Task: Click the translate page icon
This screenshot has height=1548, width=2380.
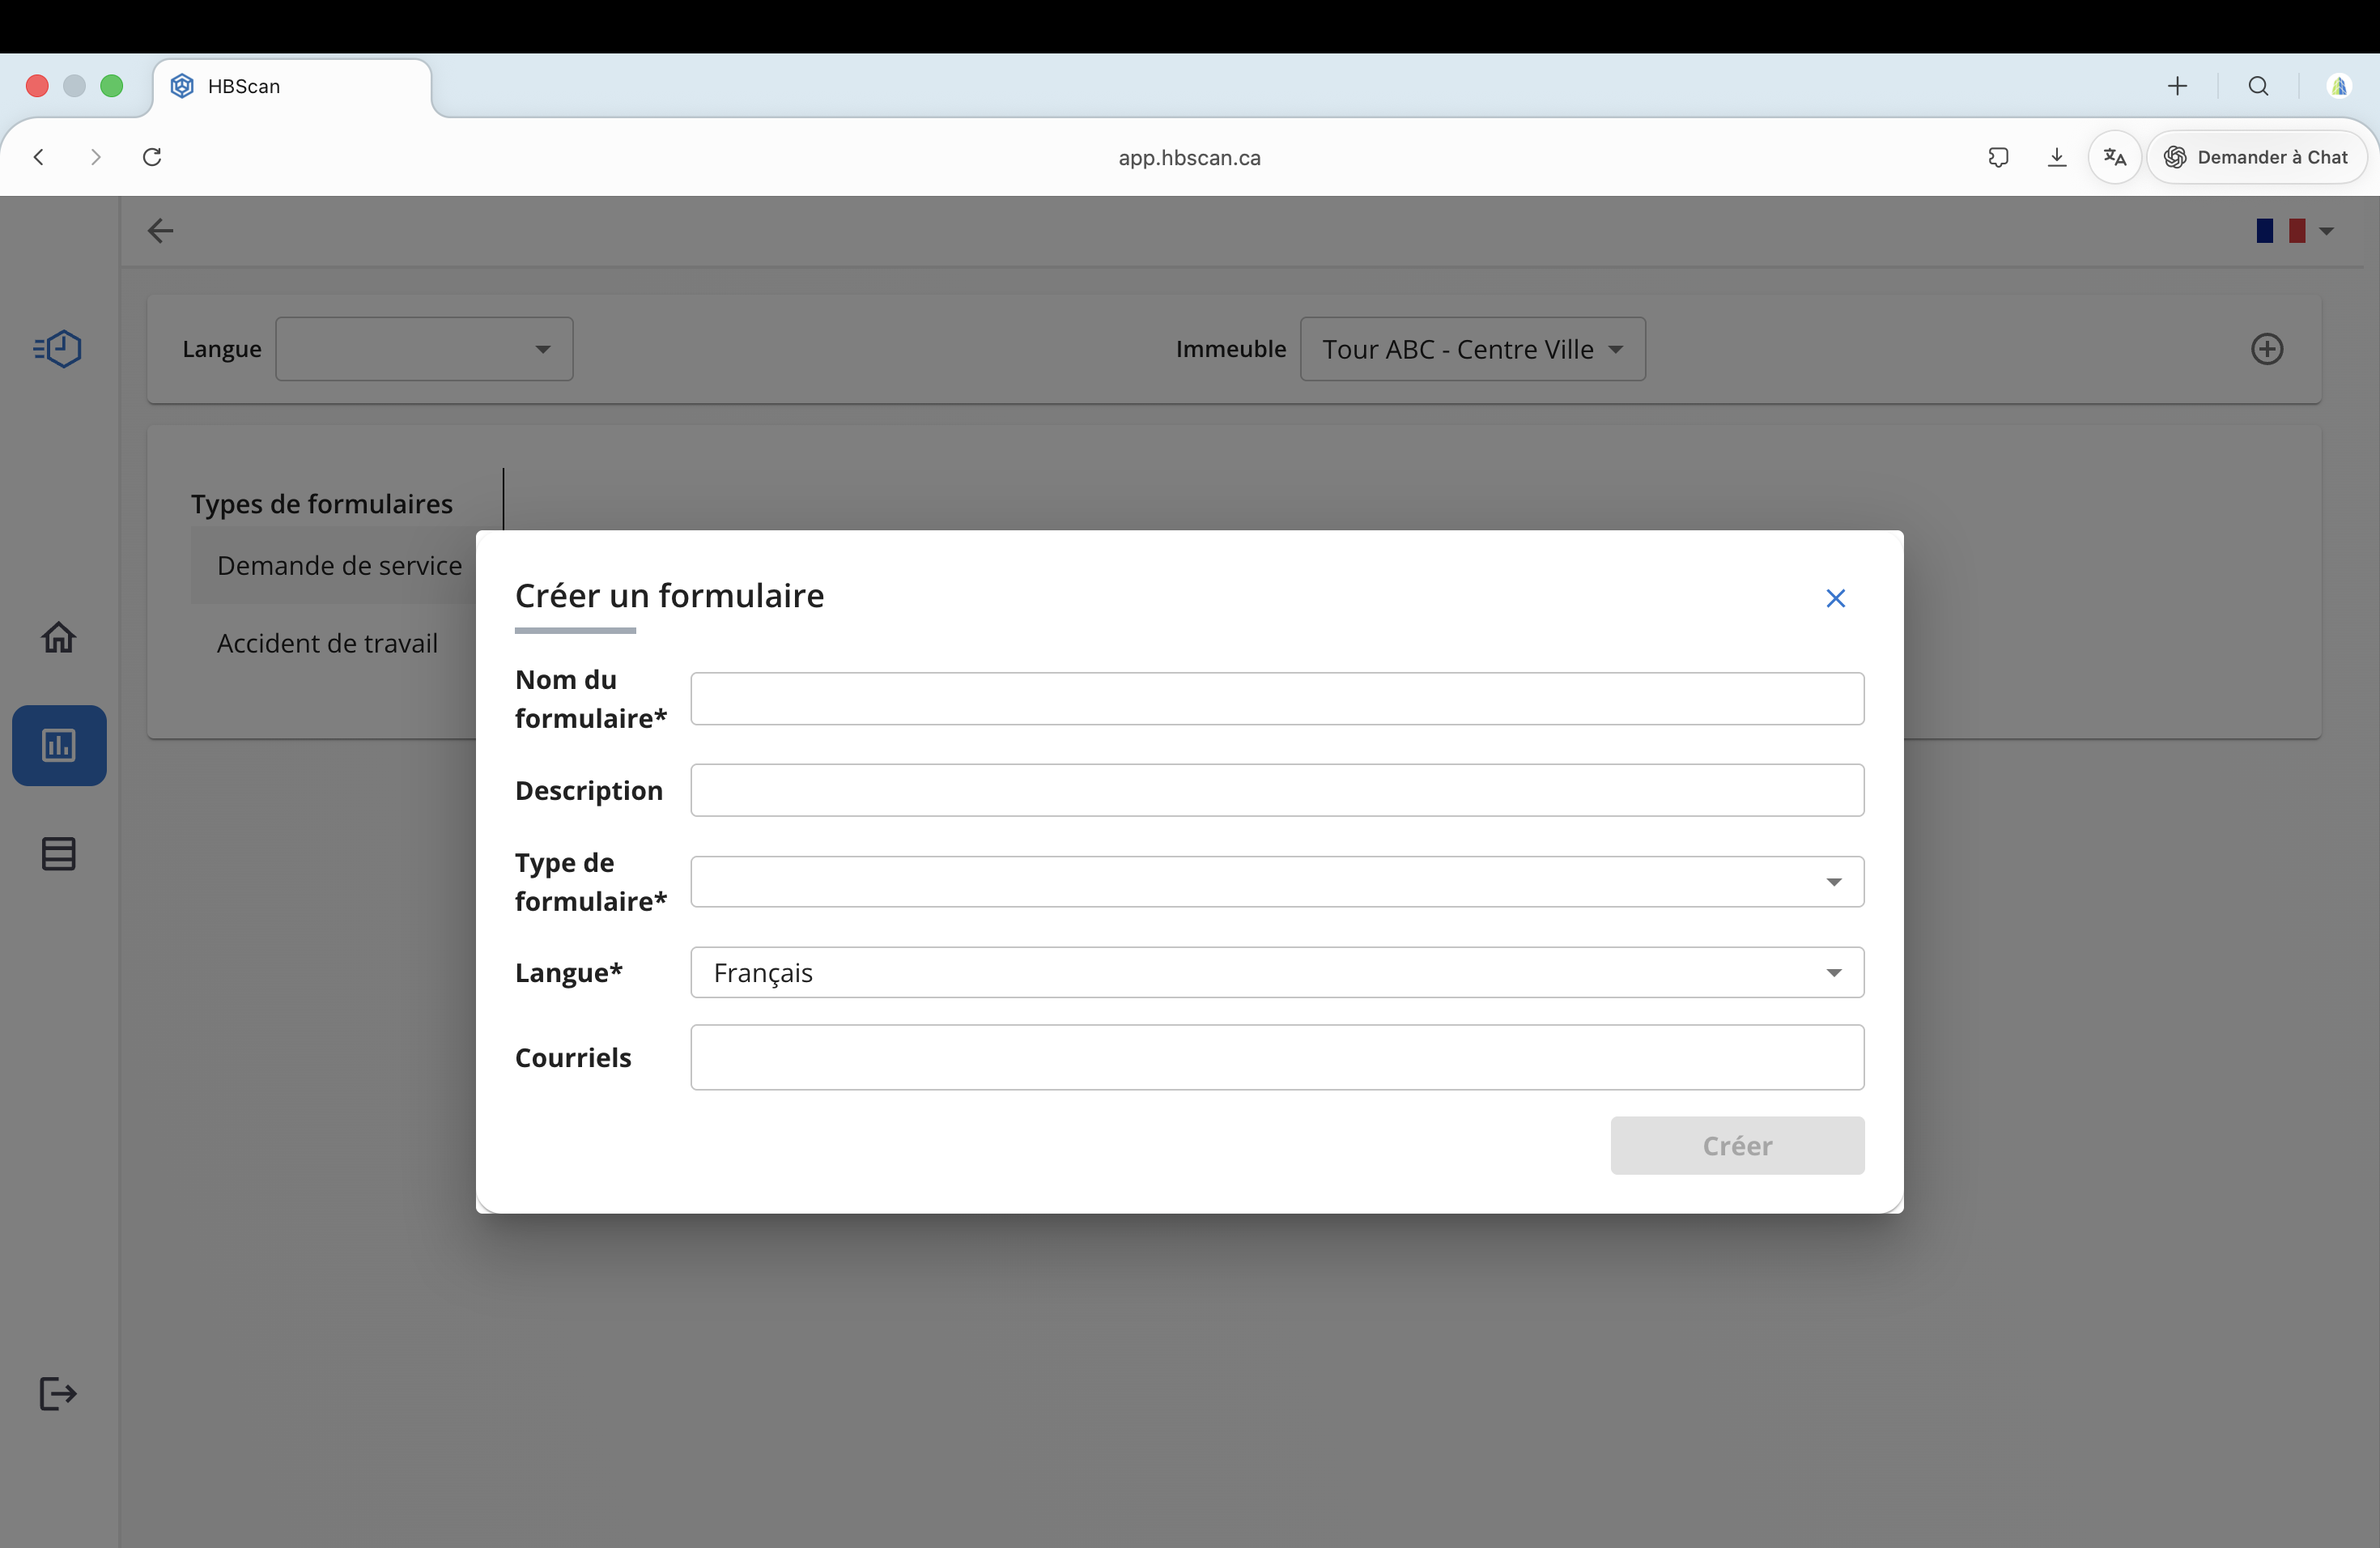Action: pos(2114,157)
